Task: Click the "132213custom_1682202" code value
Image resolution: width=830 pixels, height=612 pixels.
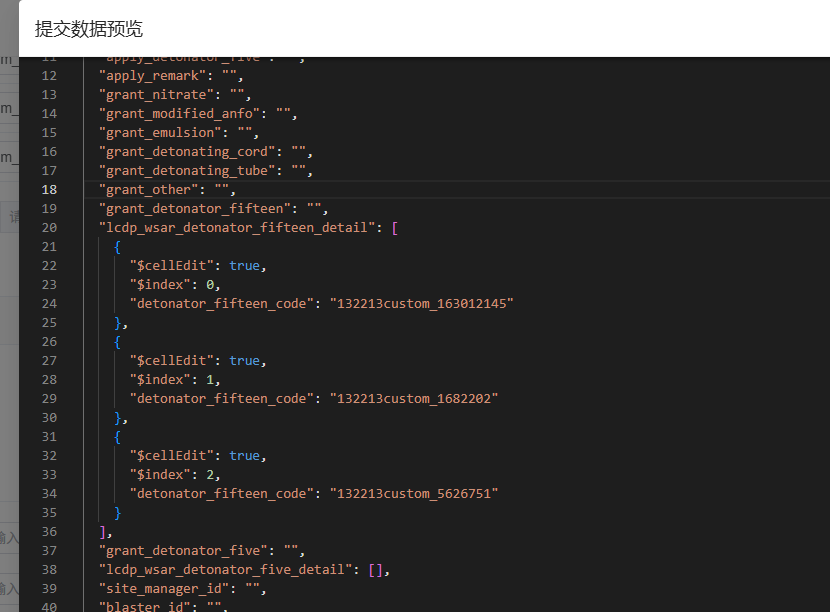Action: tap(413, 399)
